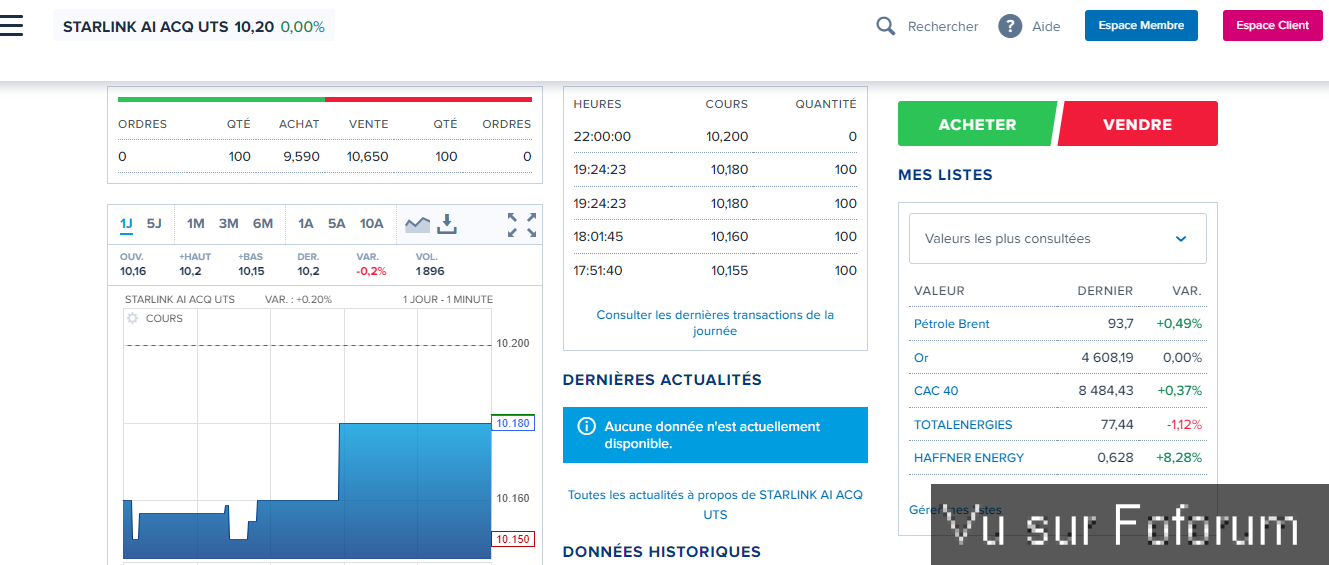
Task: Click the 10.150 price marker on chart
Action: pos(514,539)
